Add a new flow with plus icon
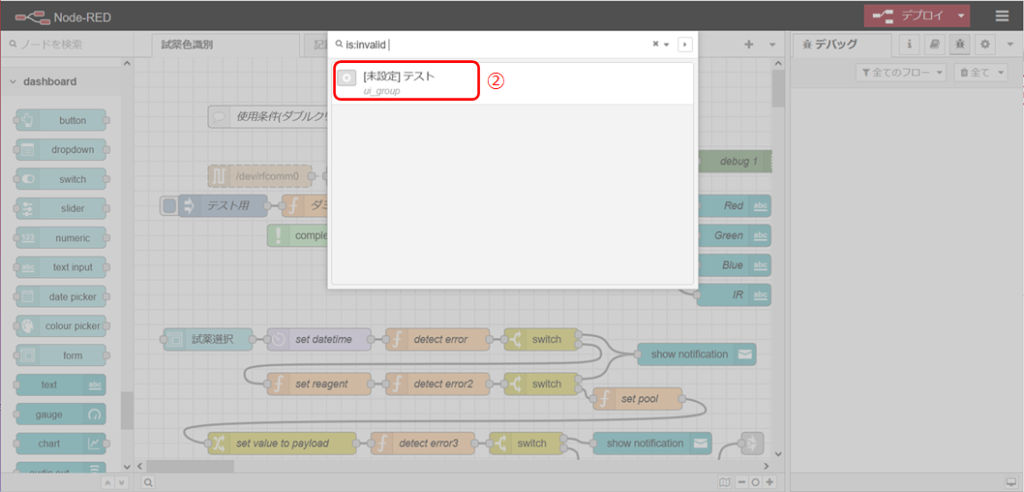The width and height of the screenshot is (1024, 492). coord(748,45)
